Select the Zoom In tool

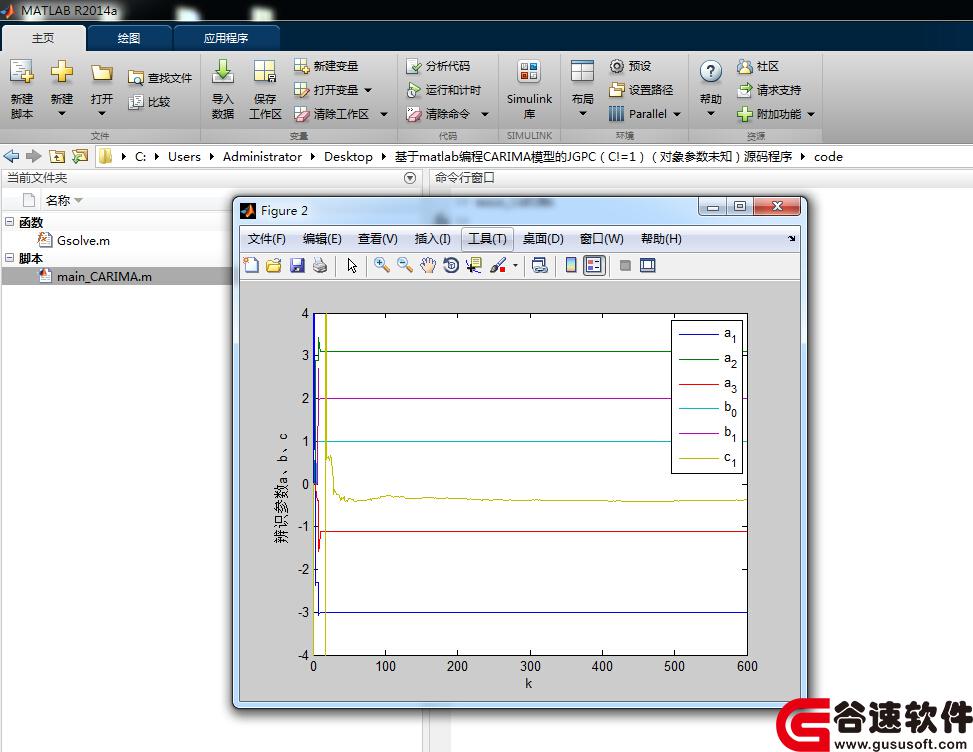pos(382,266)
